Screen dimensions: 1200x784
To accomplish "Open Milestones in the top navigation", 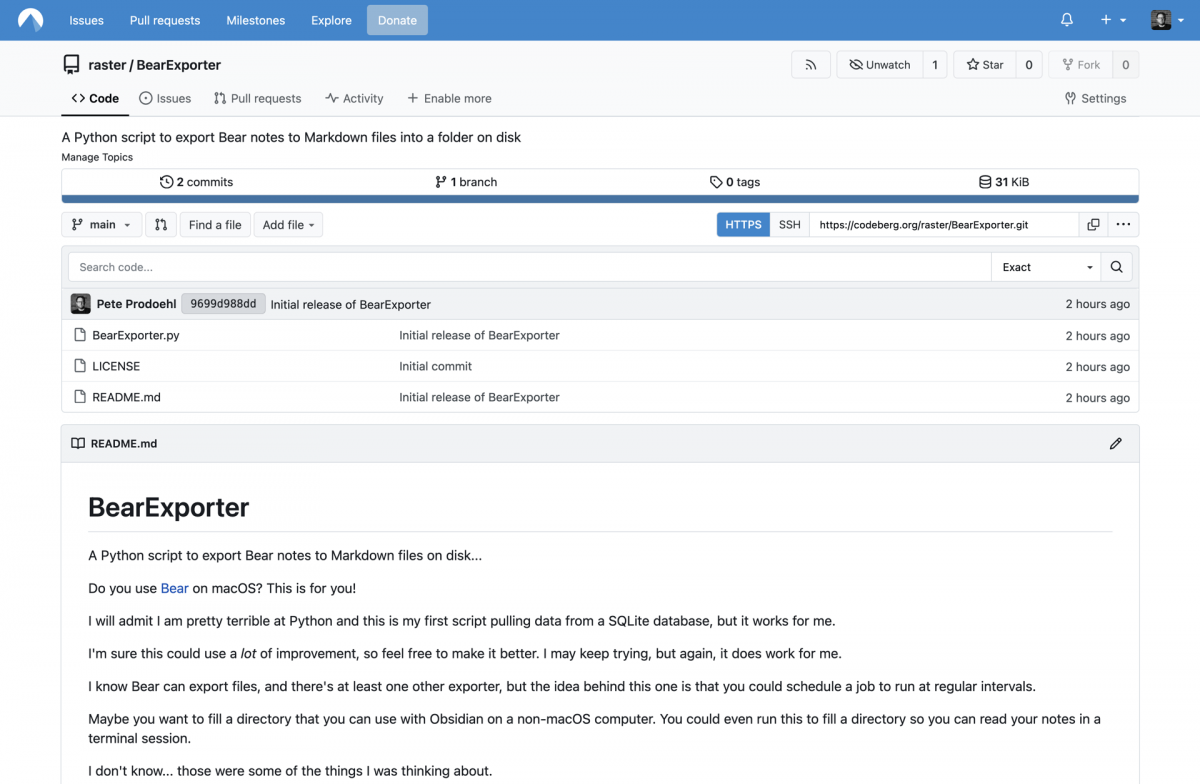I will pyautogui.click(x=256, y=20).
